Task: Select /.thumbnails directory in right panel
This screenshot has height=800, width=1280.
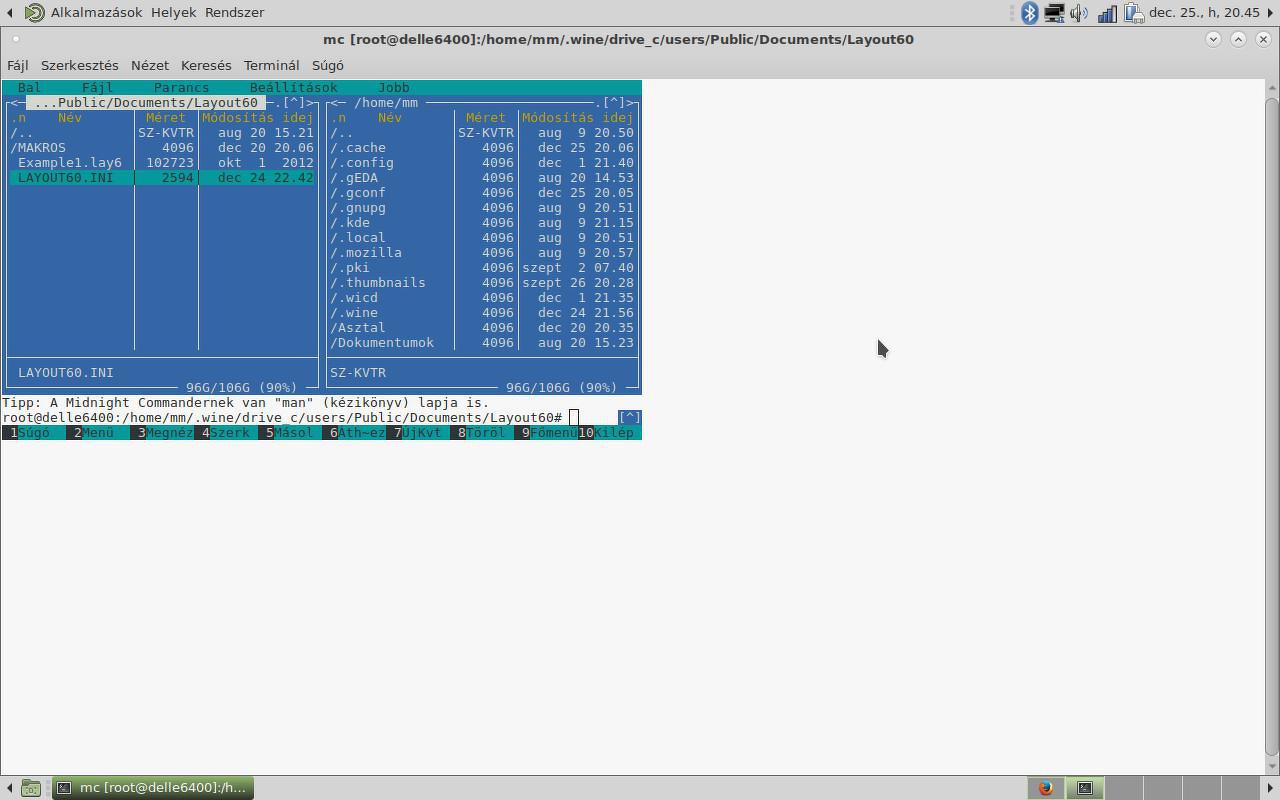Action: 482,282
